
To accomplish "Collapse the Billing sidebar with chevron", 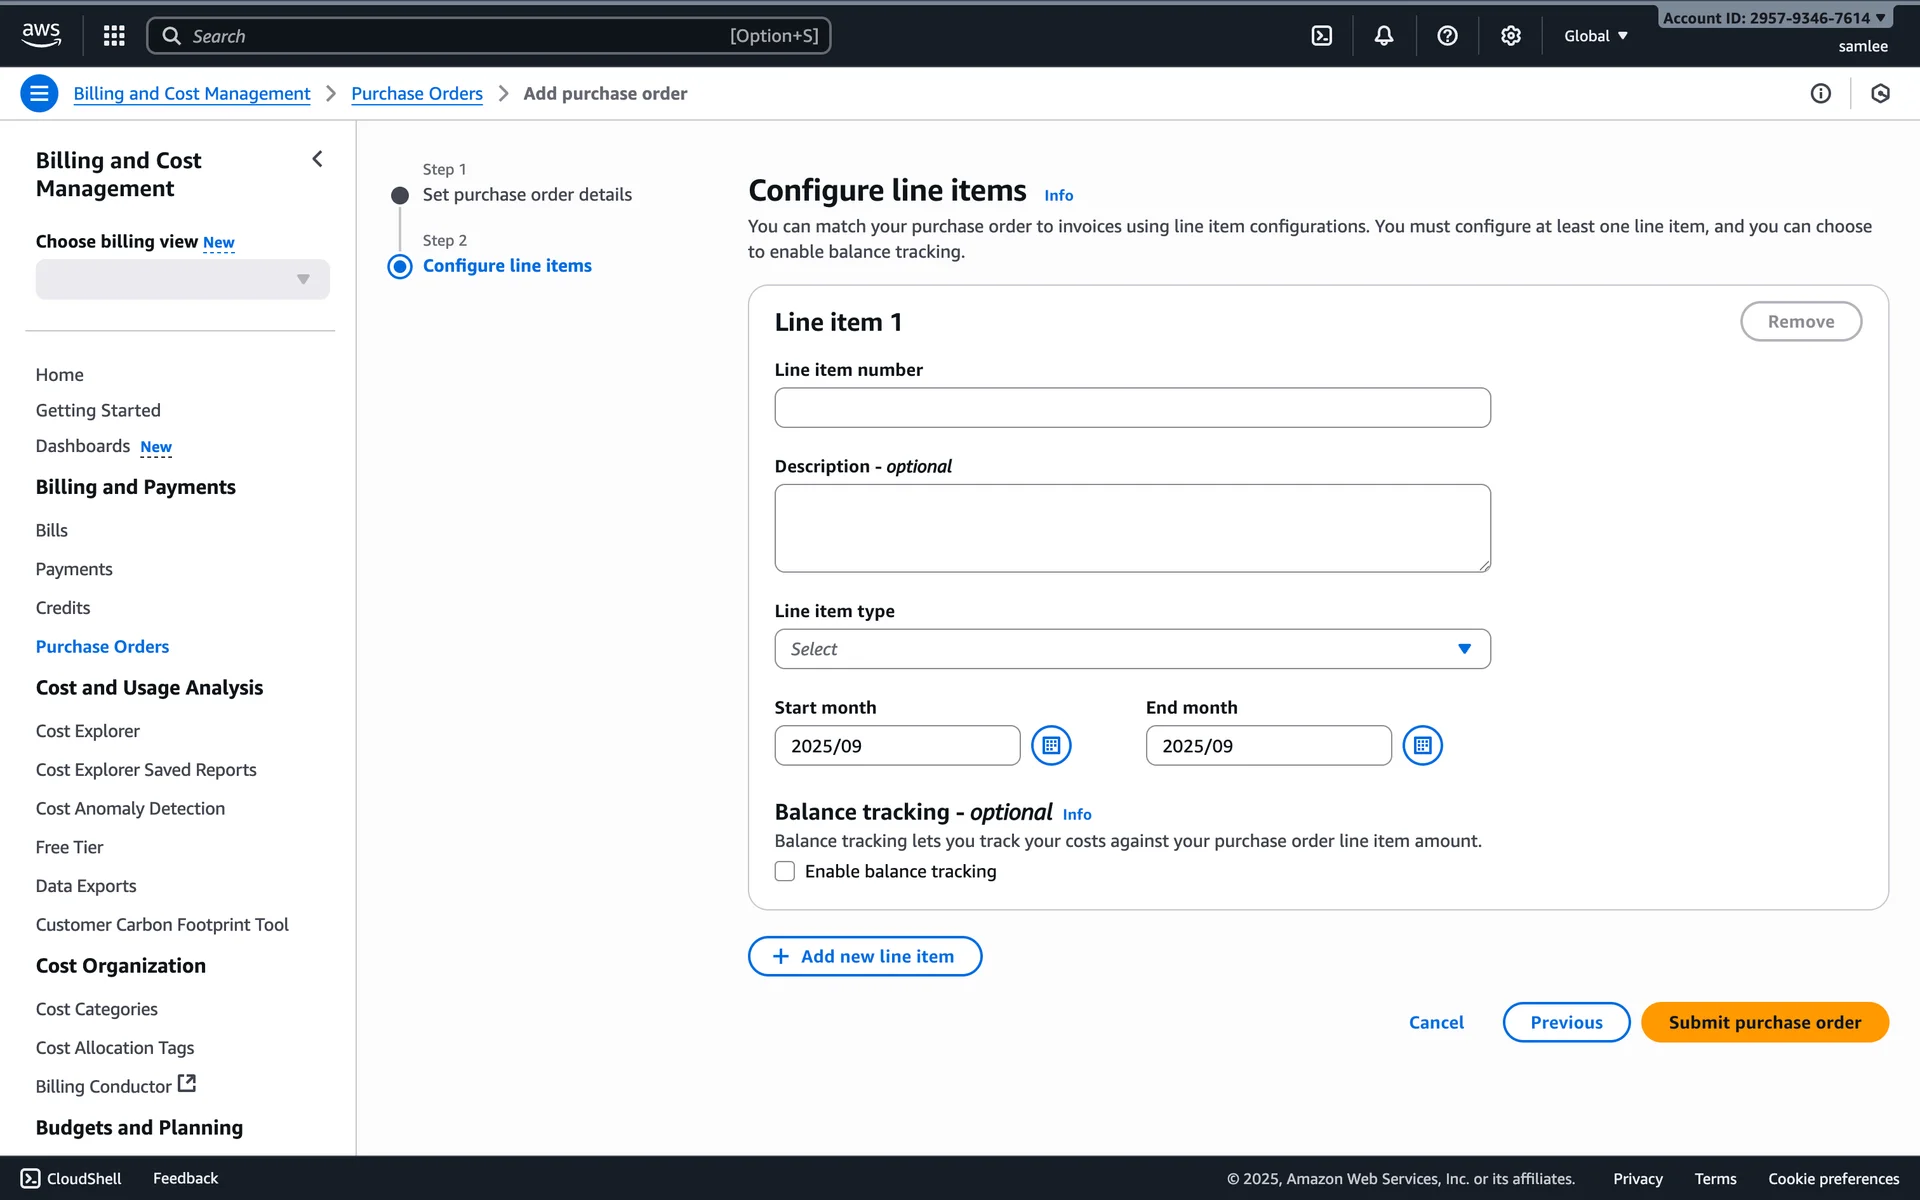I will [x=317, y=159].
